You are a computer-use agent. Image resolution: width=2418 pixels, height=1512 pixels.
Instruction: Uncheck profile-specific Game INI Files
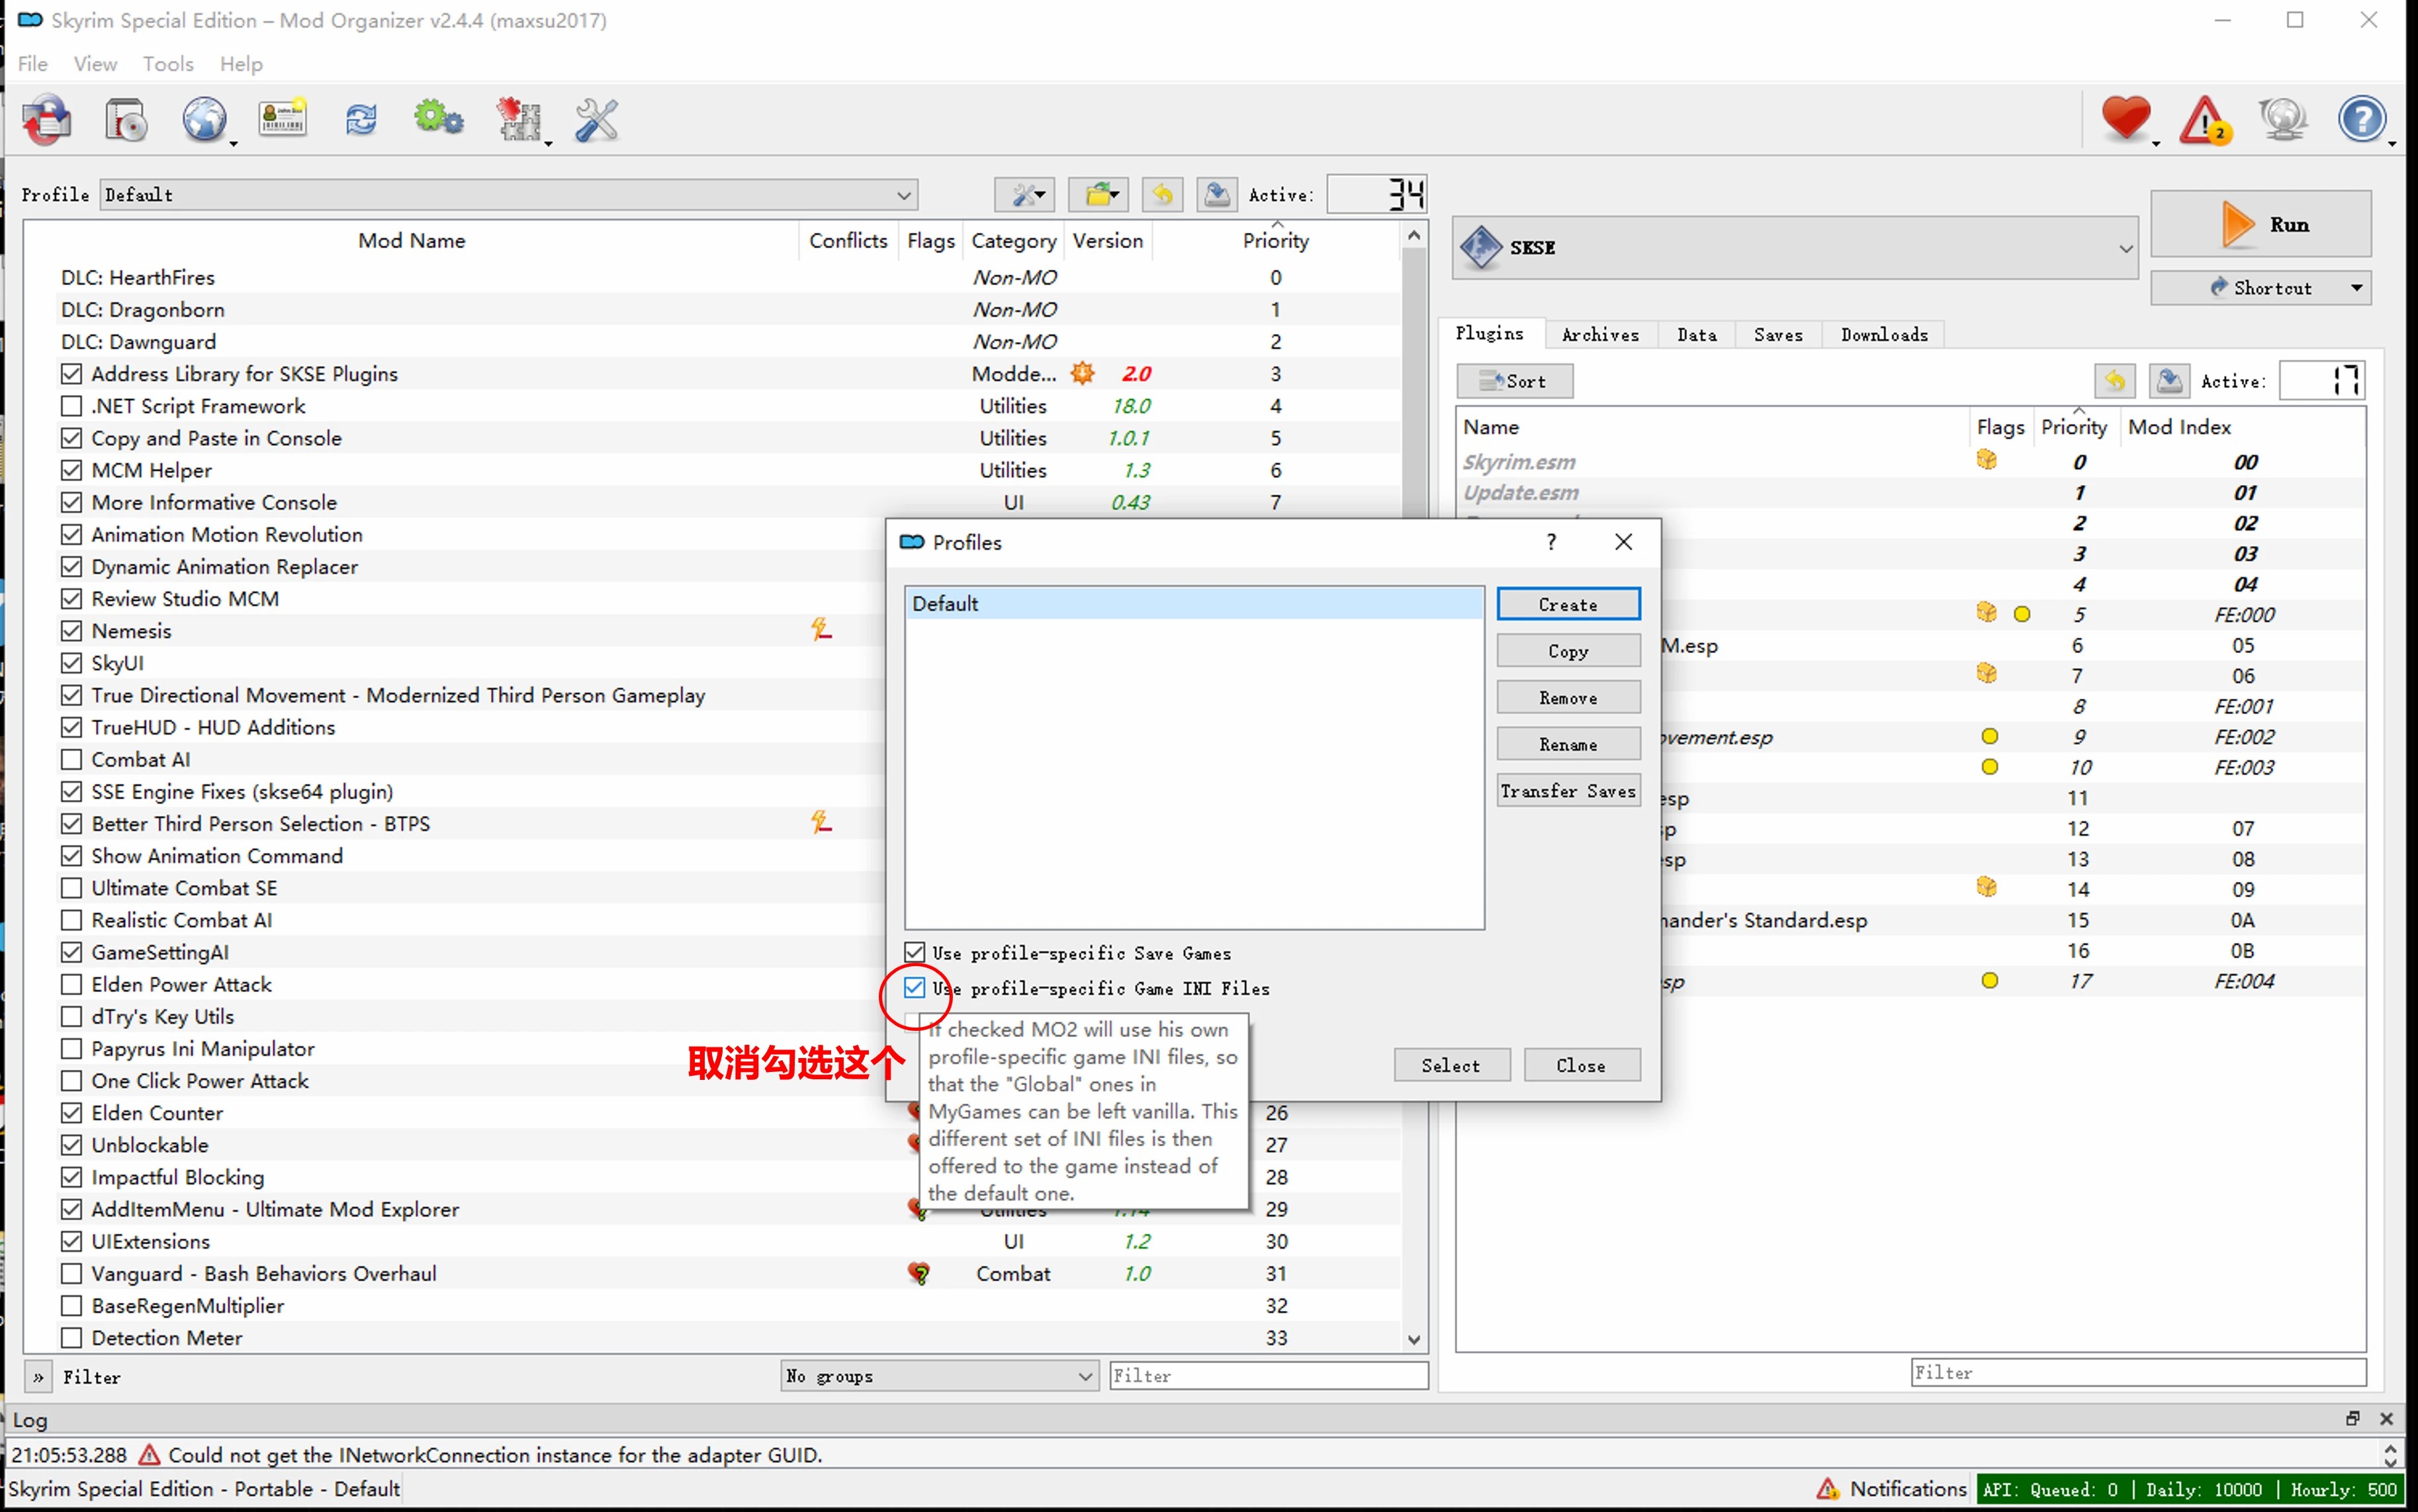pos(914,988)
